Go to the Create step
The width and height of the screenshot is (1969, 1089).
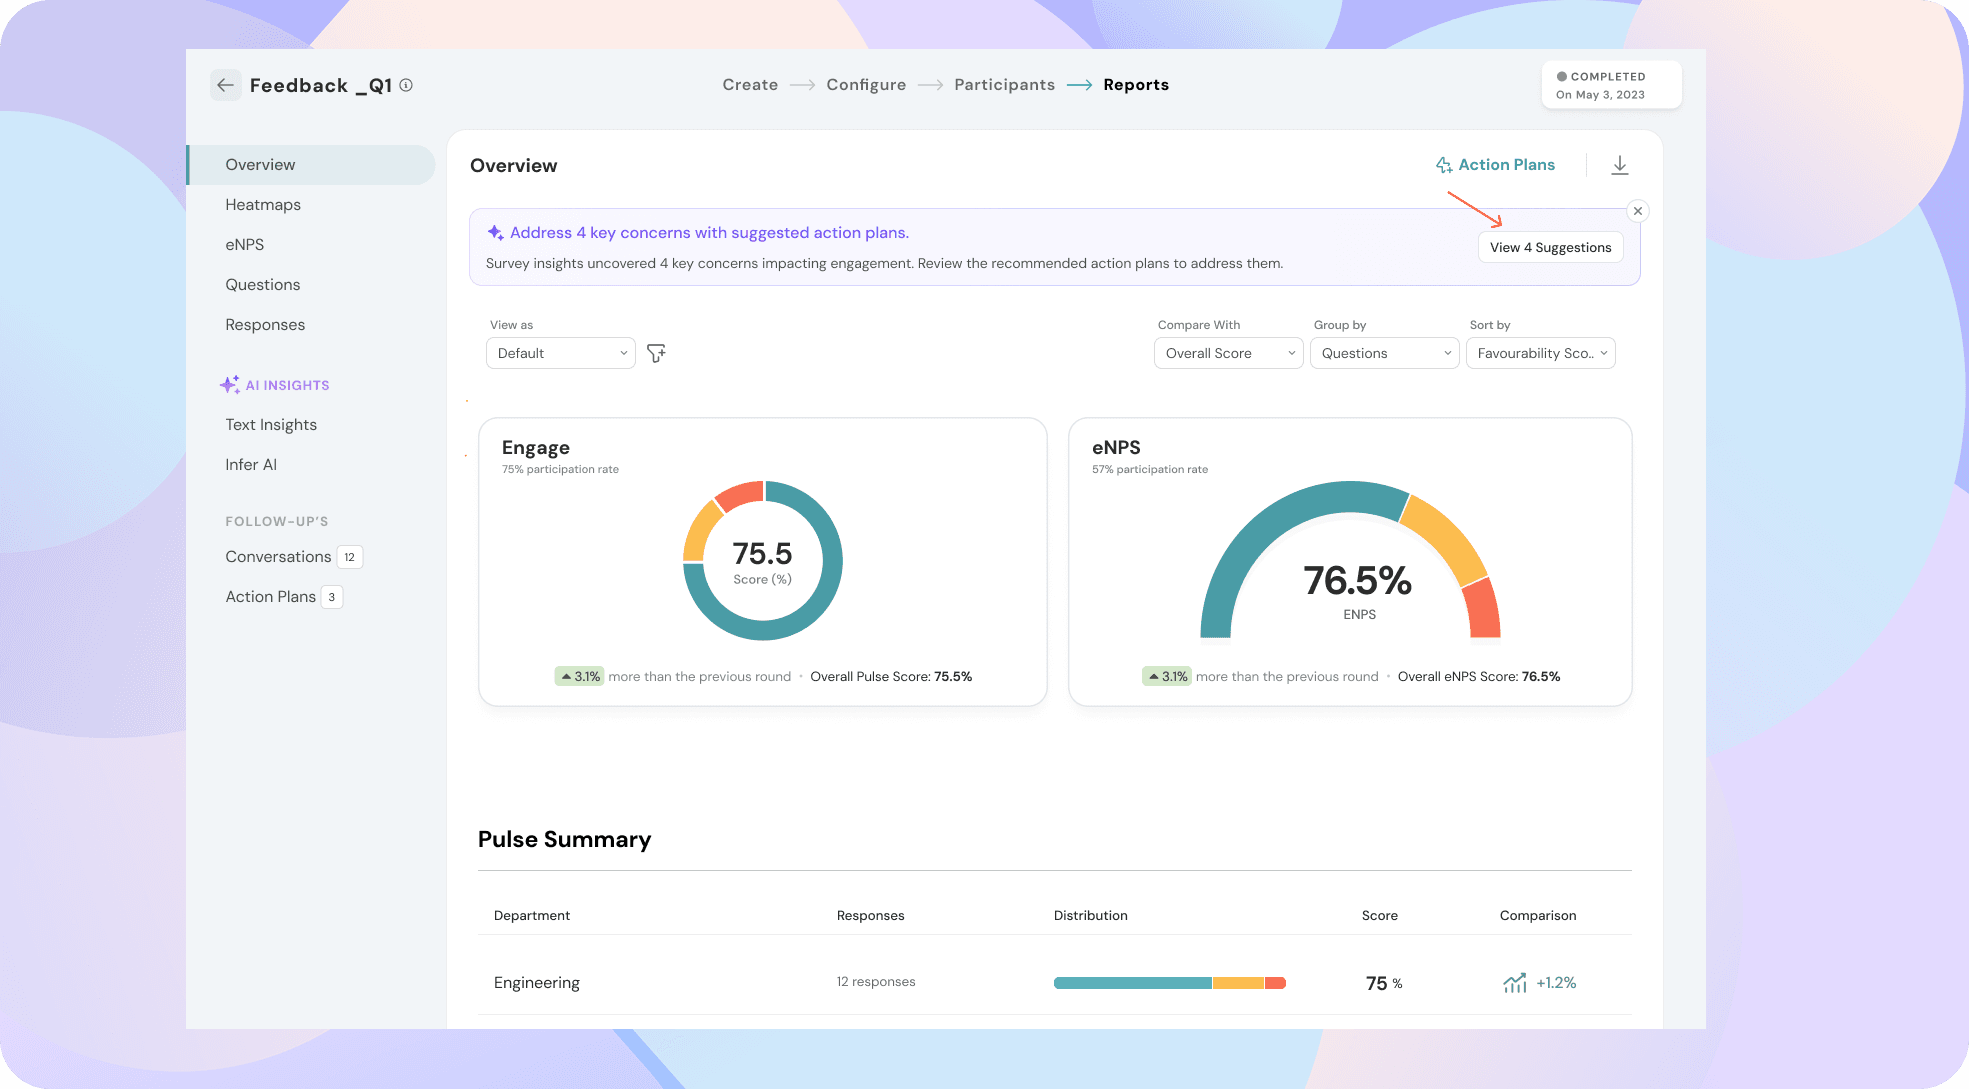[x=750, y=85]
